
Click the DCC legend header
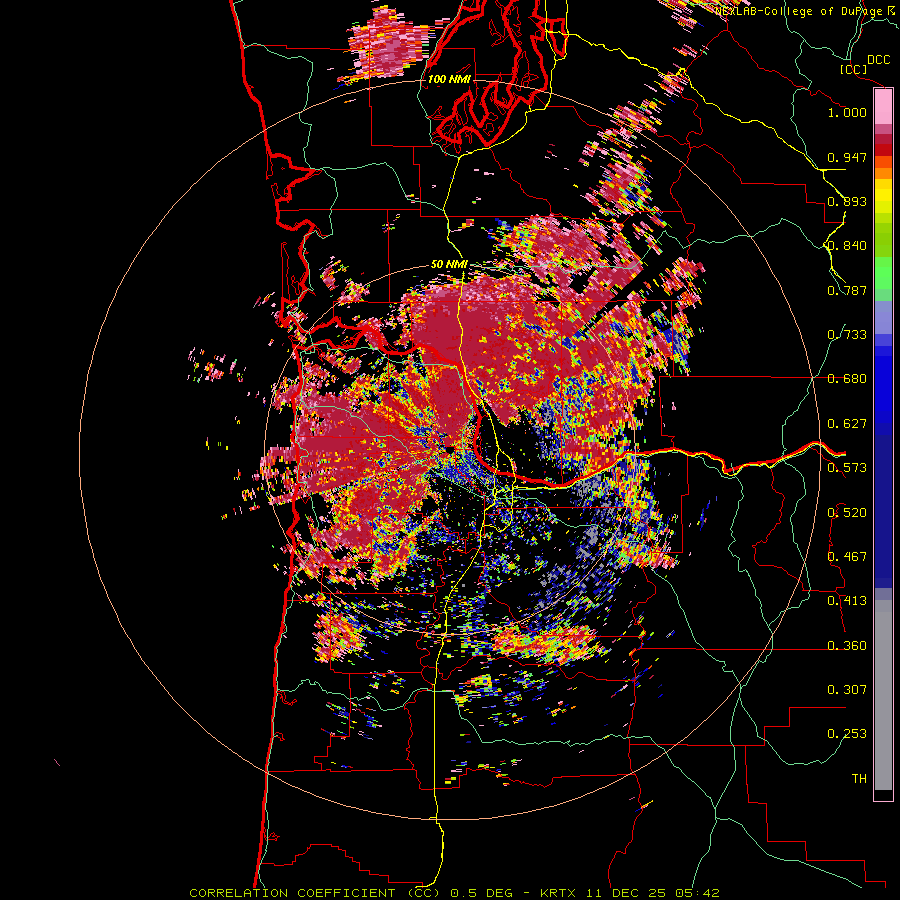pos(878,60)
